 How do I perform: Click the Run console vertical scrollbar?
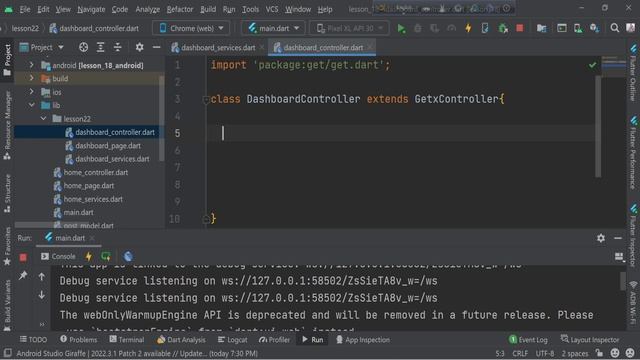coord(623,282)
